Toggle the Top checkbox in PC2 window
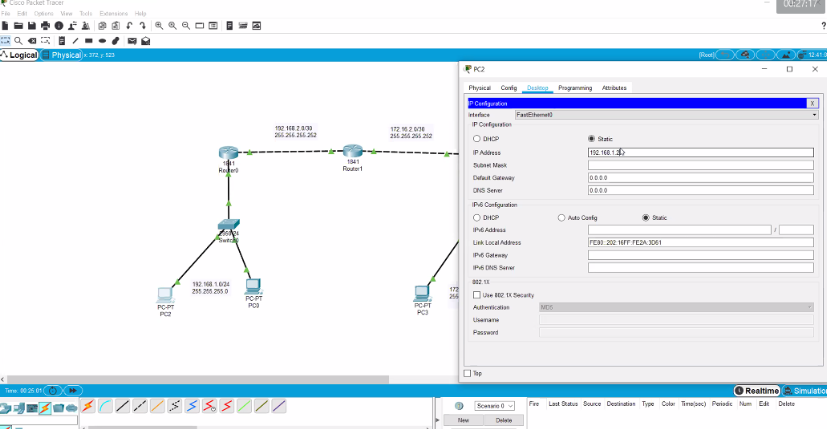This screenshot has height=429, width=827. [467, 373]
